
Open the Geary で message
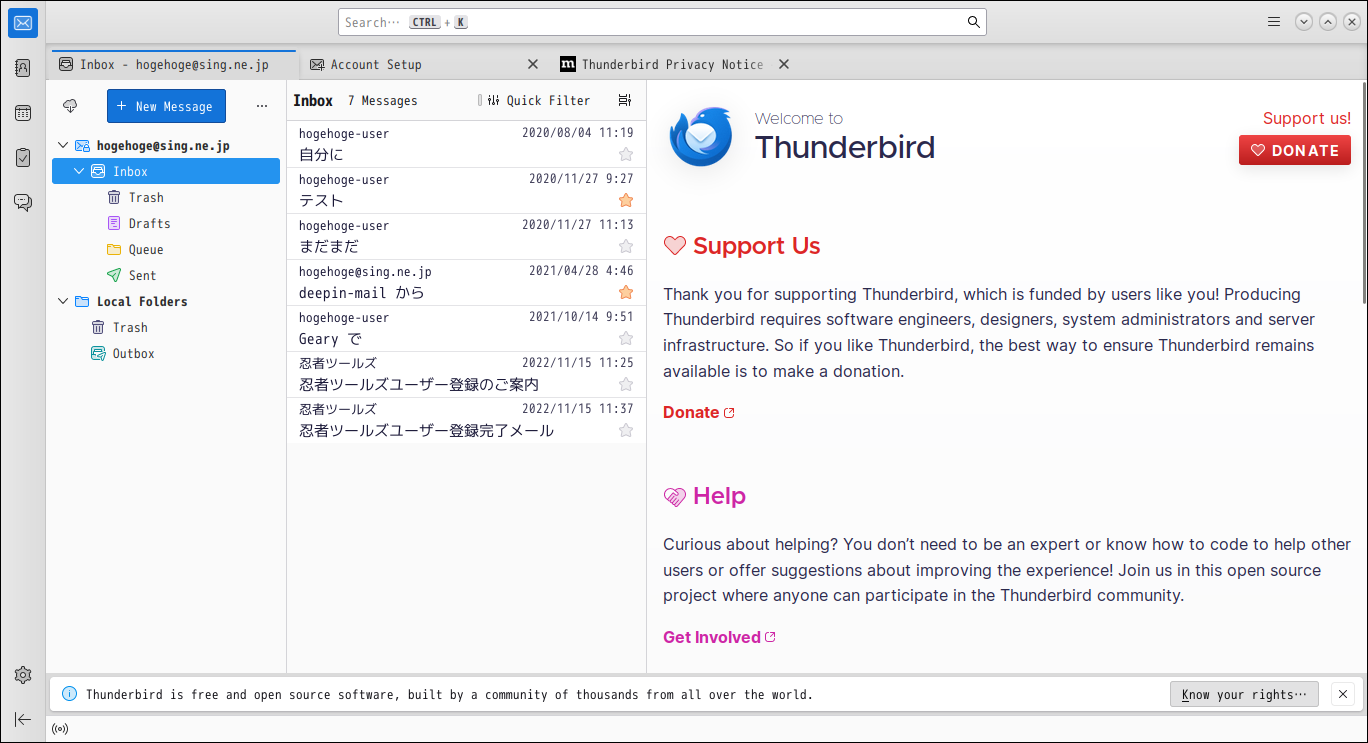tap(466, 328)
